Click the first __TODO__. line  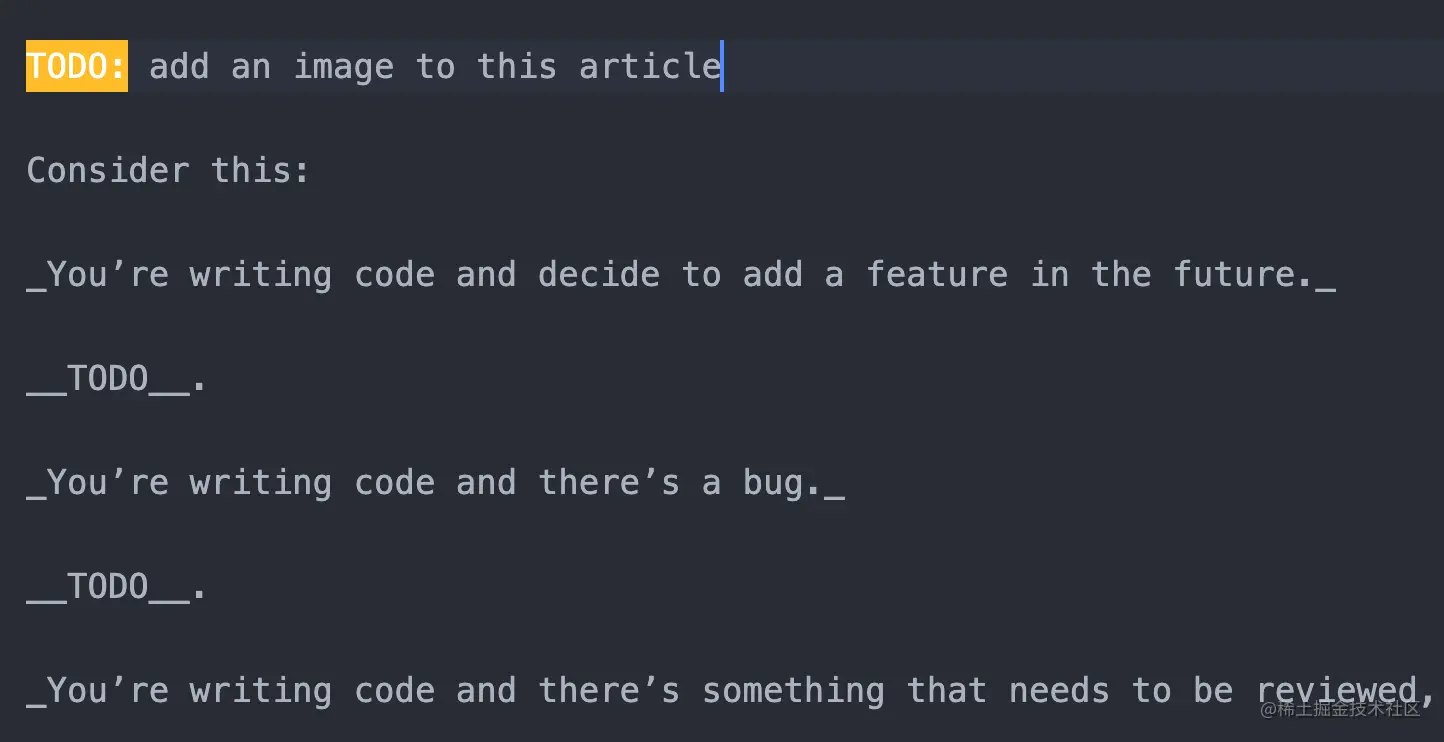pos(116,378)
